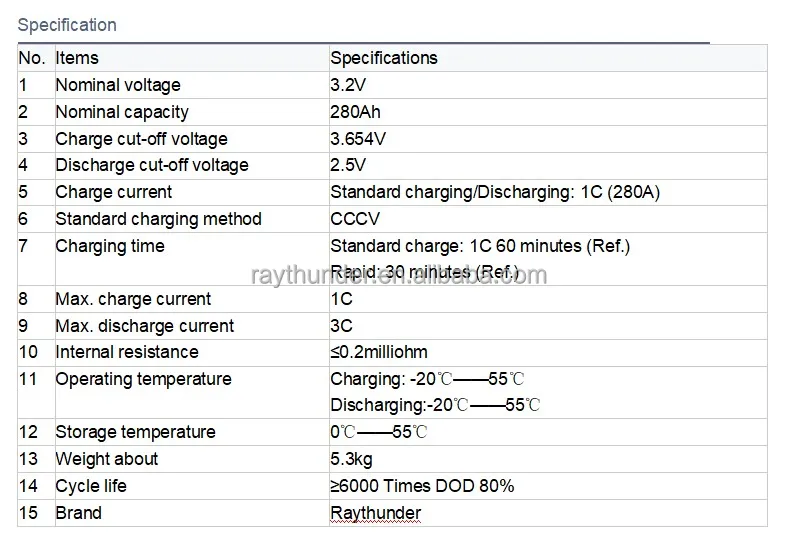Viewport: 797px width, 551px height.
Task: Select the 3C value cell
Action: click(341, 326)
